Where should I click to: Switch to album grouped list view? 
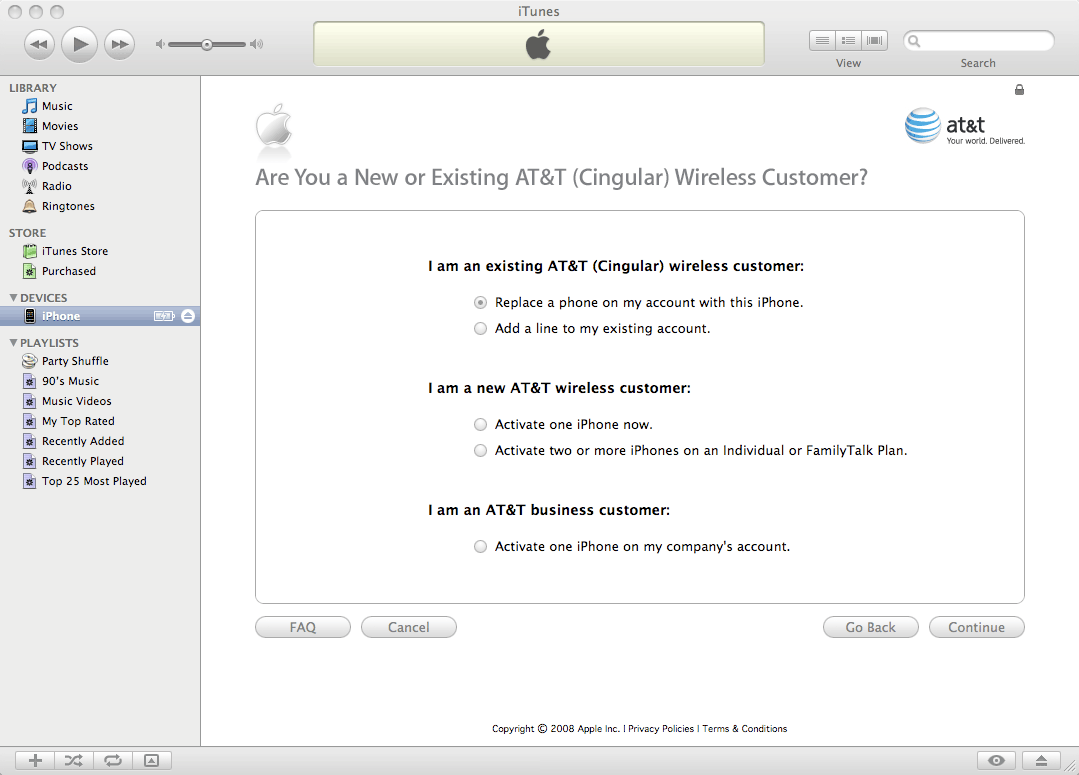point(848,41)
